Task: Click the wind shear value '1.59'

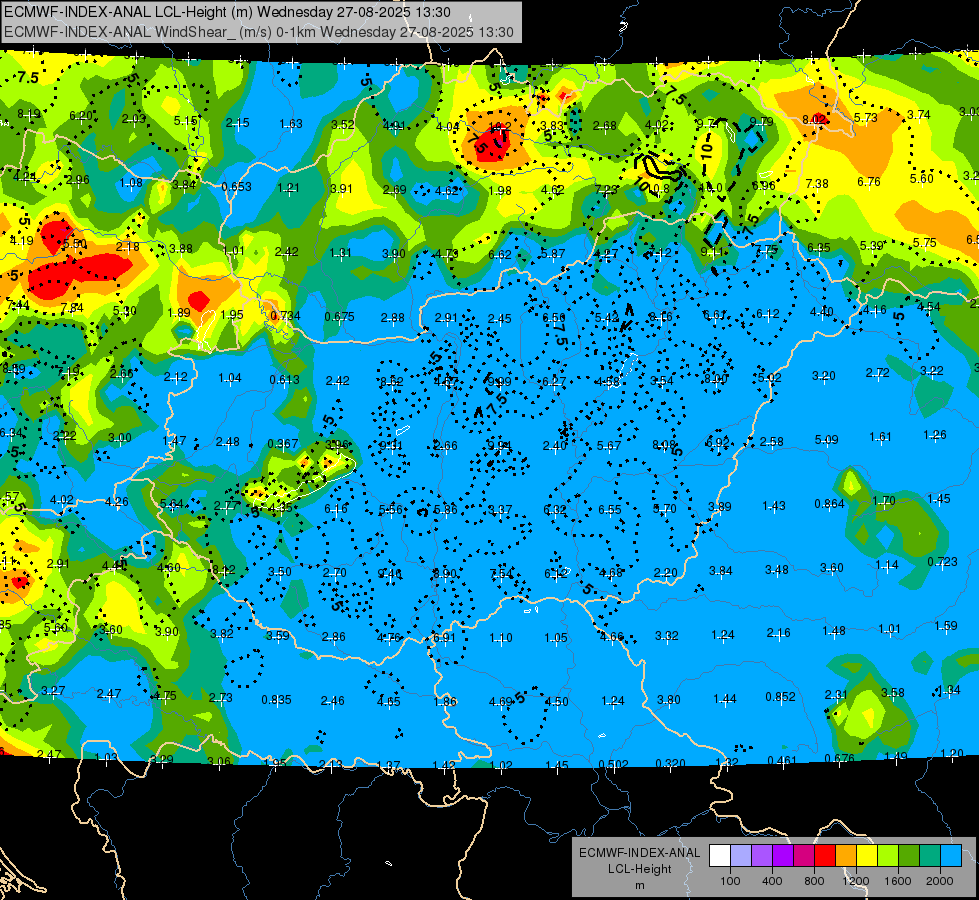Action: point(946,625)
